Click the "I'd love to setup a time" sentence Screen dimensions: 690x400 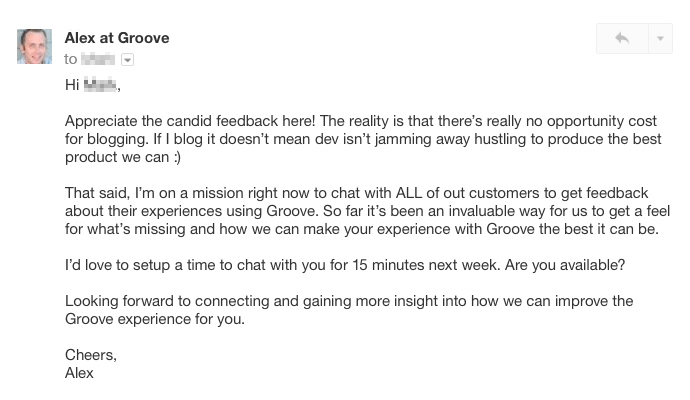(168, 265)
